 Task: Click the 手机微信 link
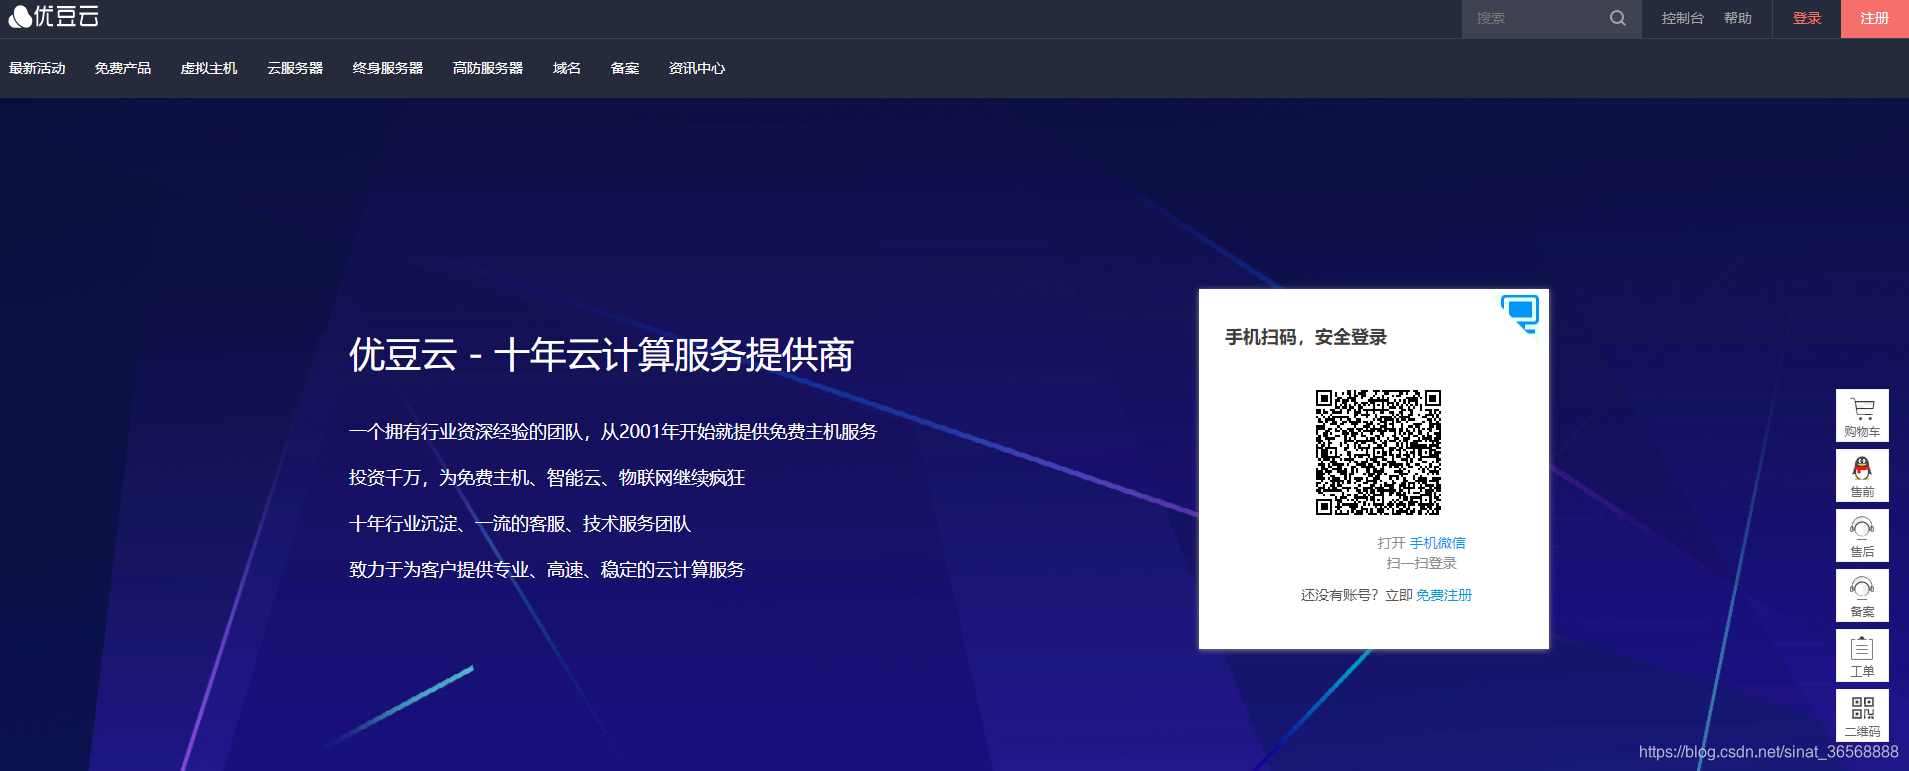1438,543
